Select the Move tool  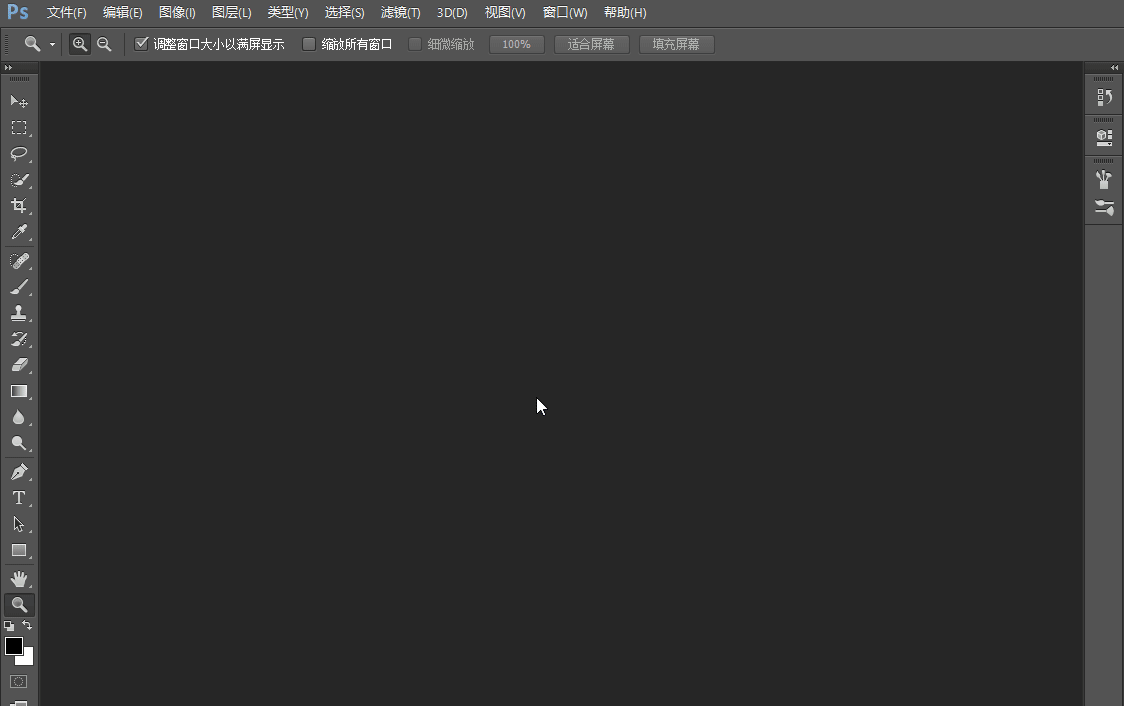(18, 102)
